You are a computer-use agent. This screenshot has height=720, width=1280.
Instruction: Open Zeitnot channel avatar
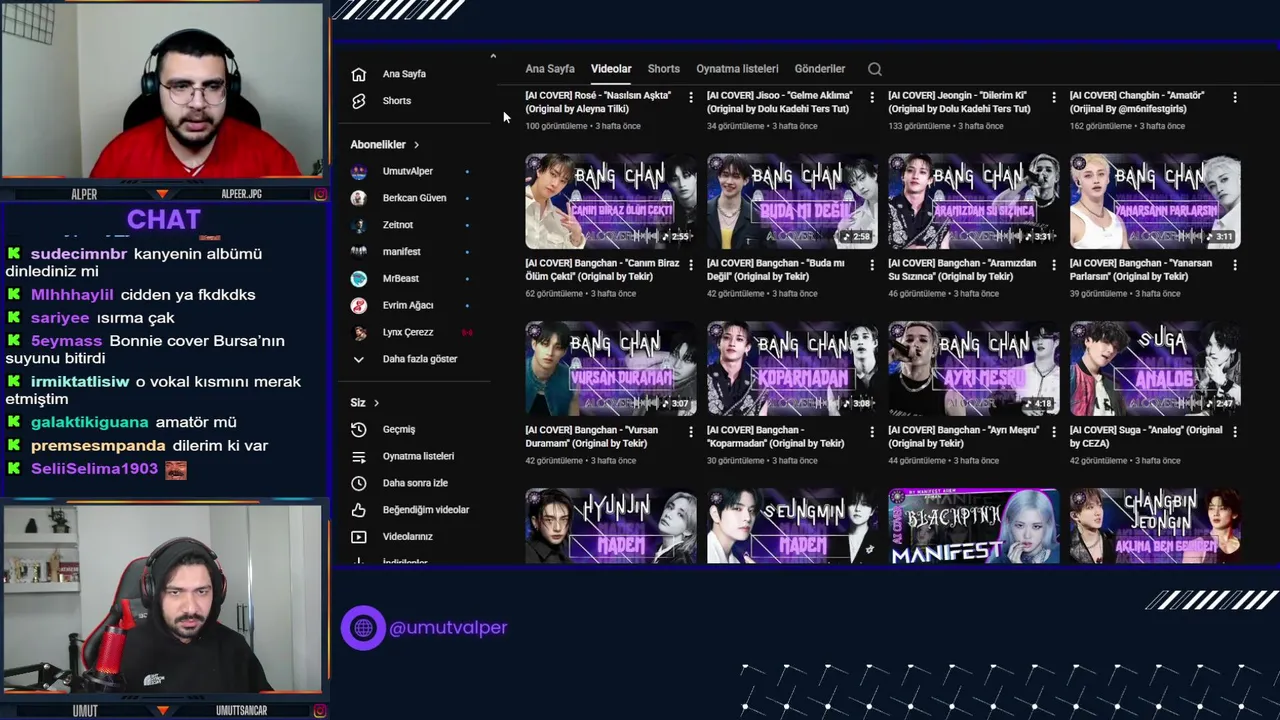[x=359, y=225]
